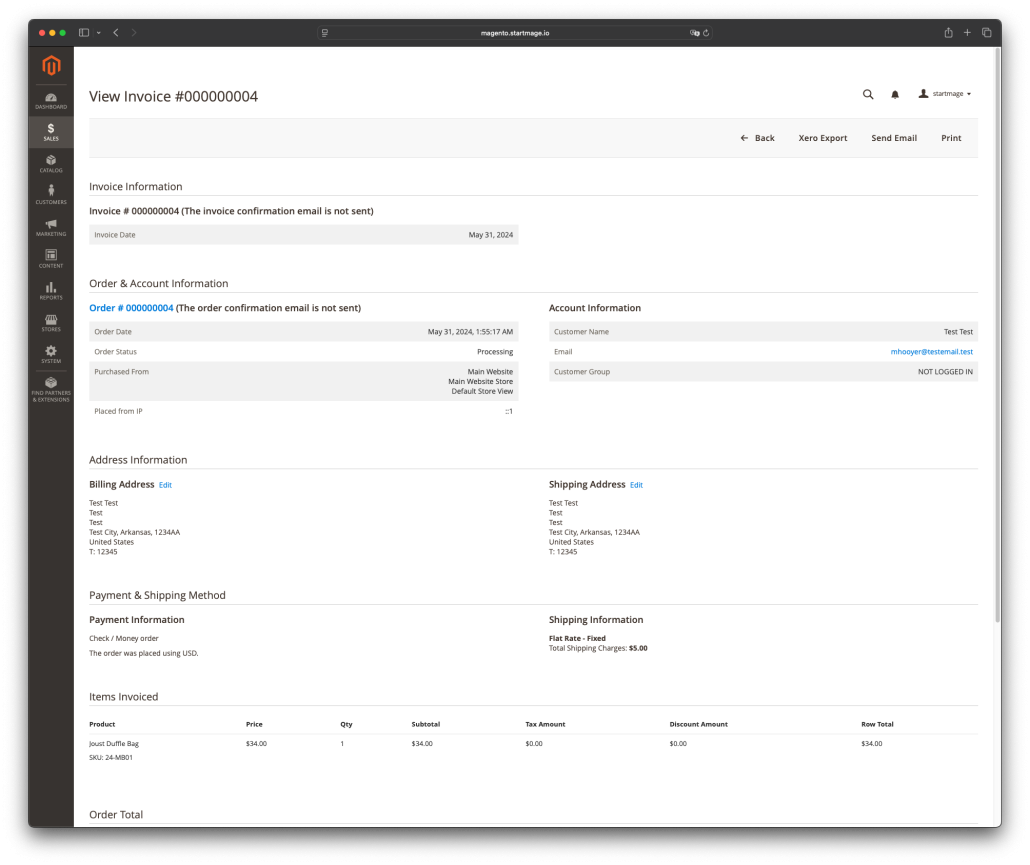Open the notifications bell
Image resolution: width=1030 pixels, height=865 pixels.
(x=895, y=95)
